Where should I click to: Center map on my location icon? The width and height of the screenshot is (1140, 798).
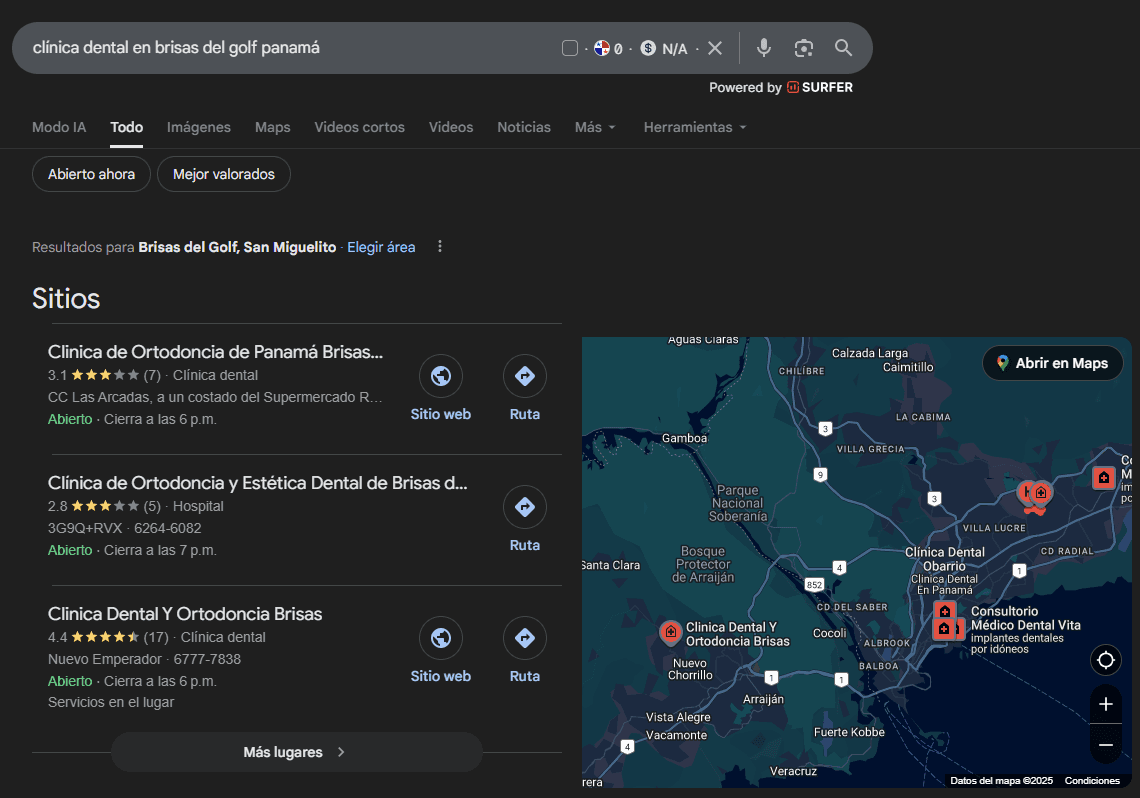point(1106,660)
